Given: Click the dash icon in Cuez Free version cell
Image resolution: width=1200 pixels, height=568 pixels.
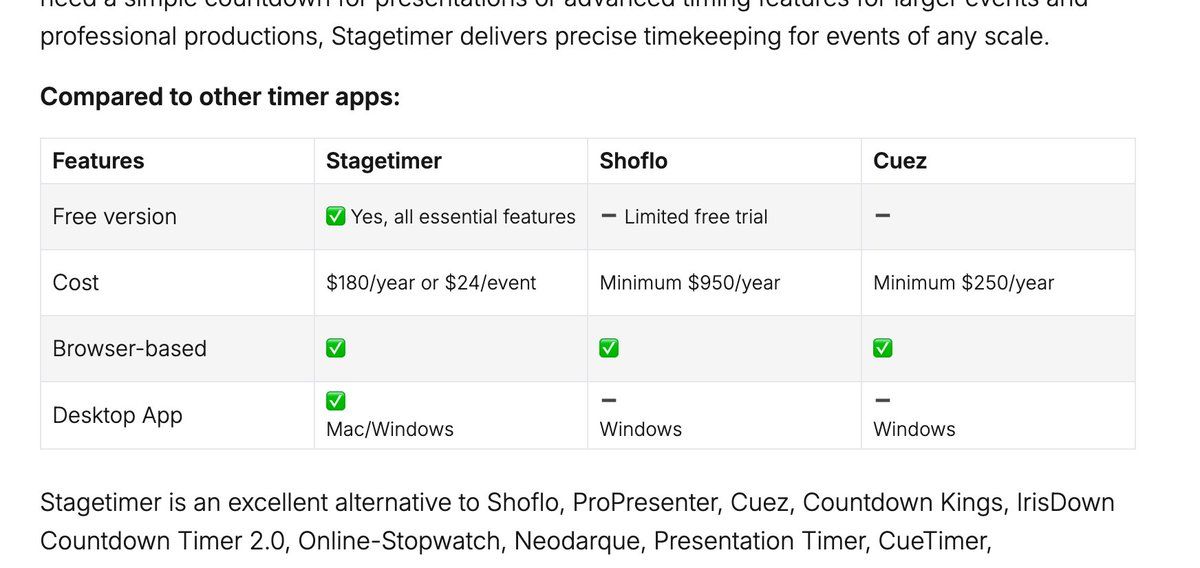Looking at the screenshot, I should tap(882, 216).
